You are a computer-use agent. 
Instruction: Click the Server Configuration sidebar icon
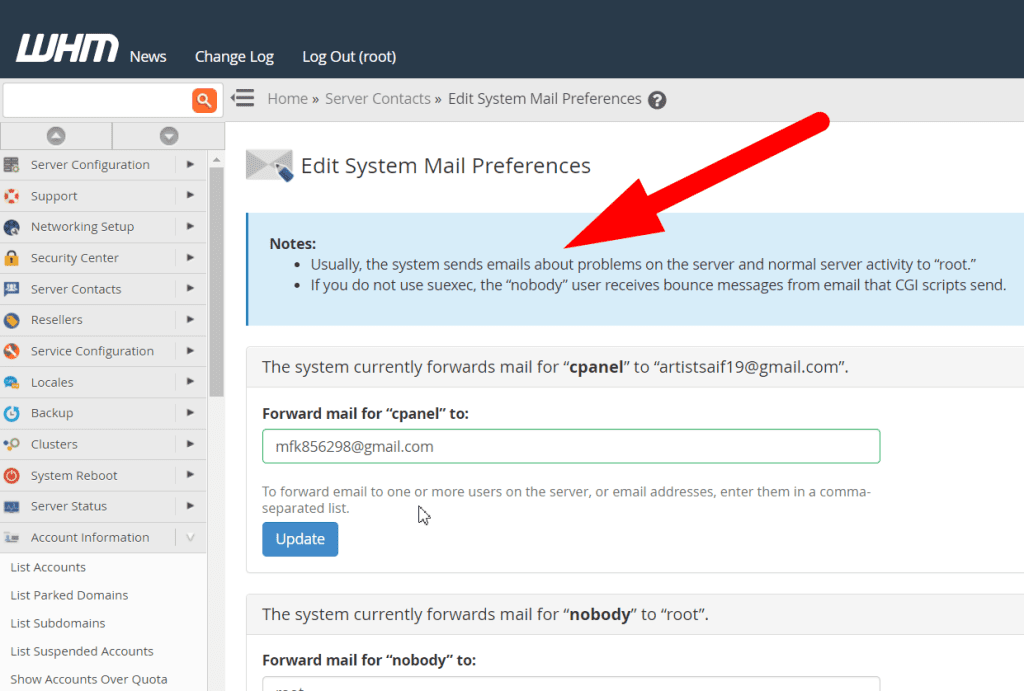(x=12, y=165)
